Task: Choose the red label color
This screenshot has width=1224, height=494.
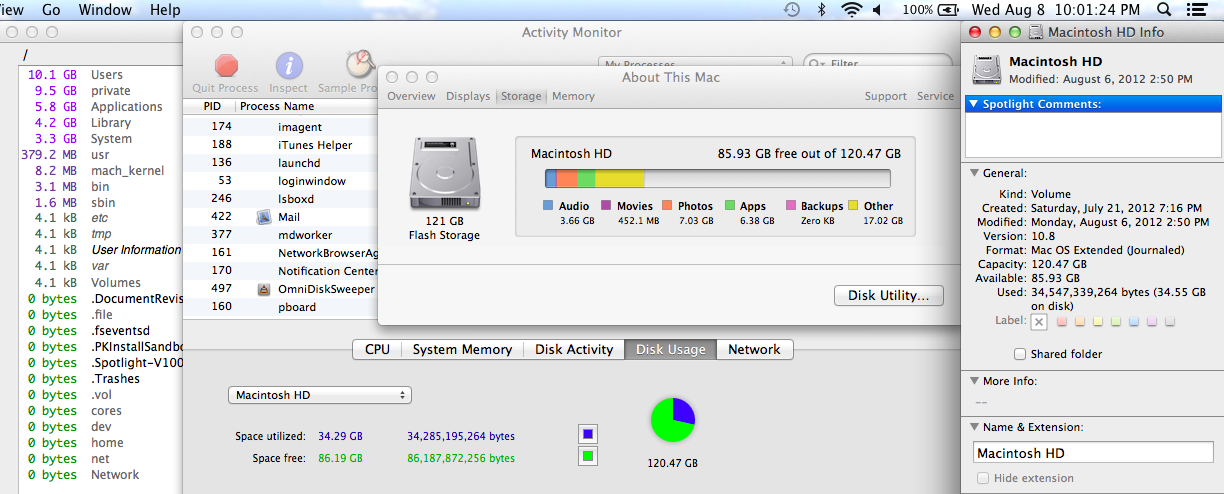Action: point(1062,322)
